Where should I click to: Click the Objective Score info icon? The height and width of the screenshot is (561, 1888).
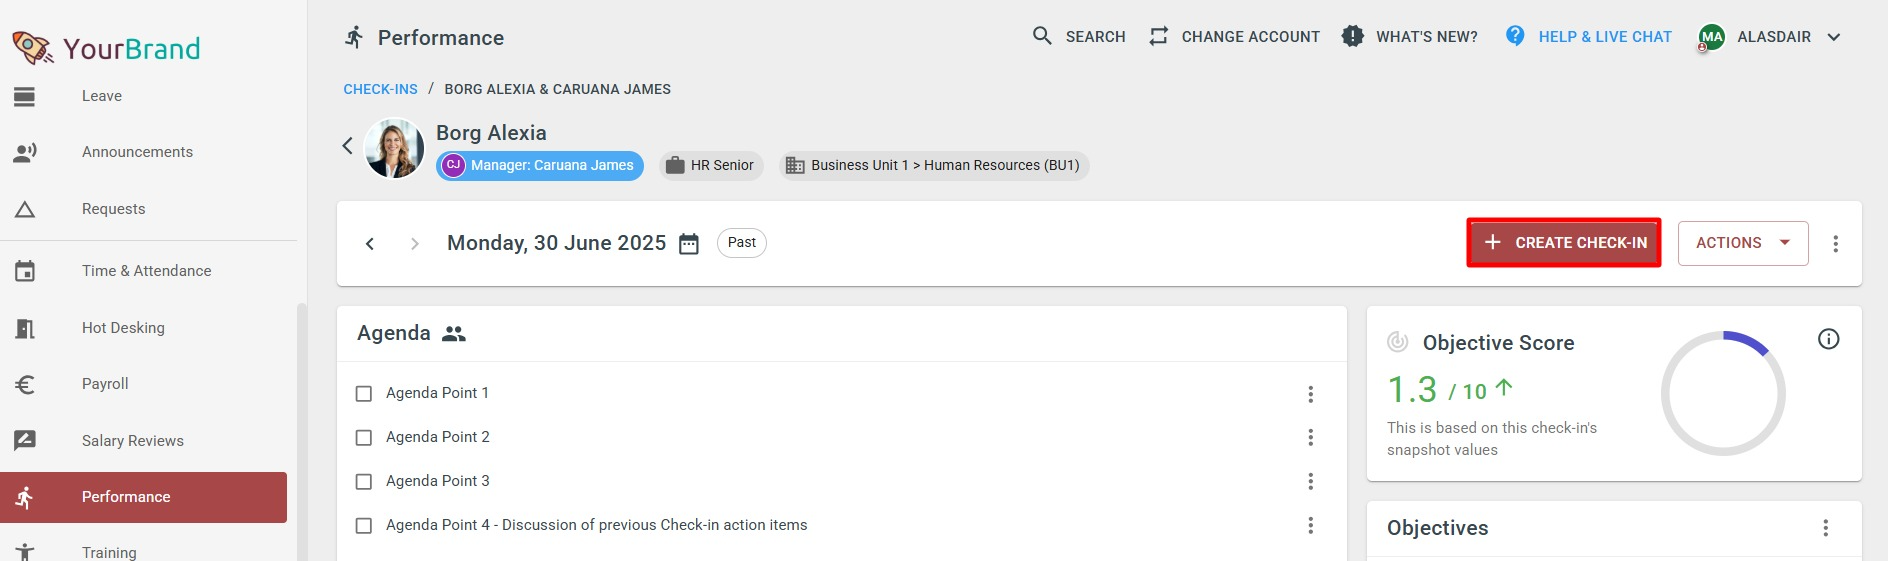(1828, 339)
